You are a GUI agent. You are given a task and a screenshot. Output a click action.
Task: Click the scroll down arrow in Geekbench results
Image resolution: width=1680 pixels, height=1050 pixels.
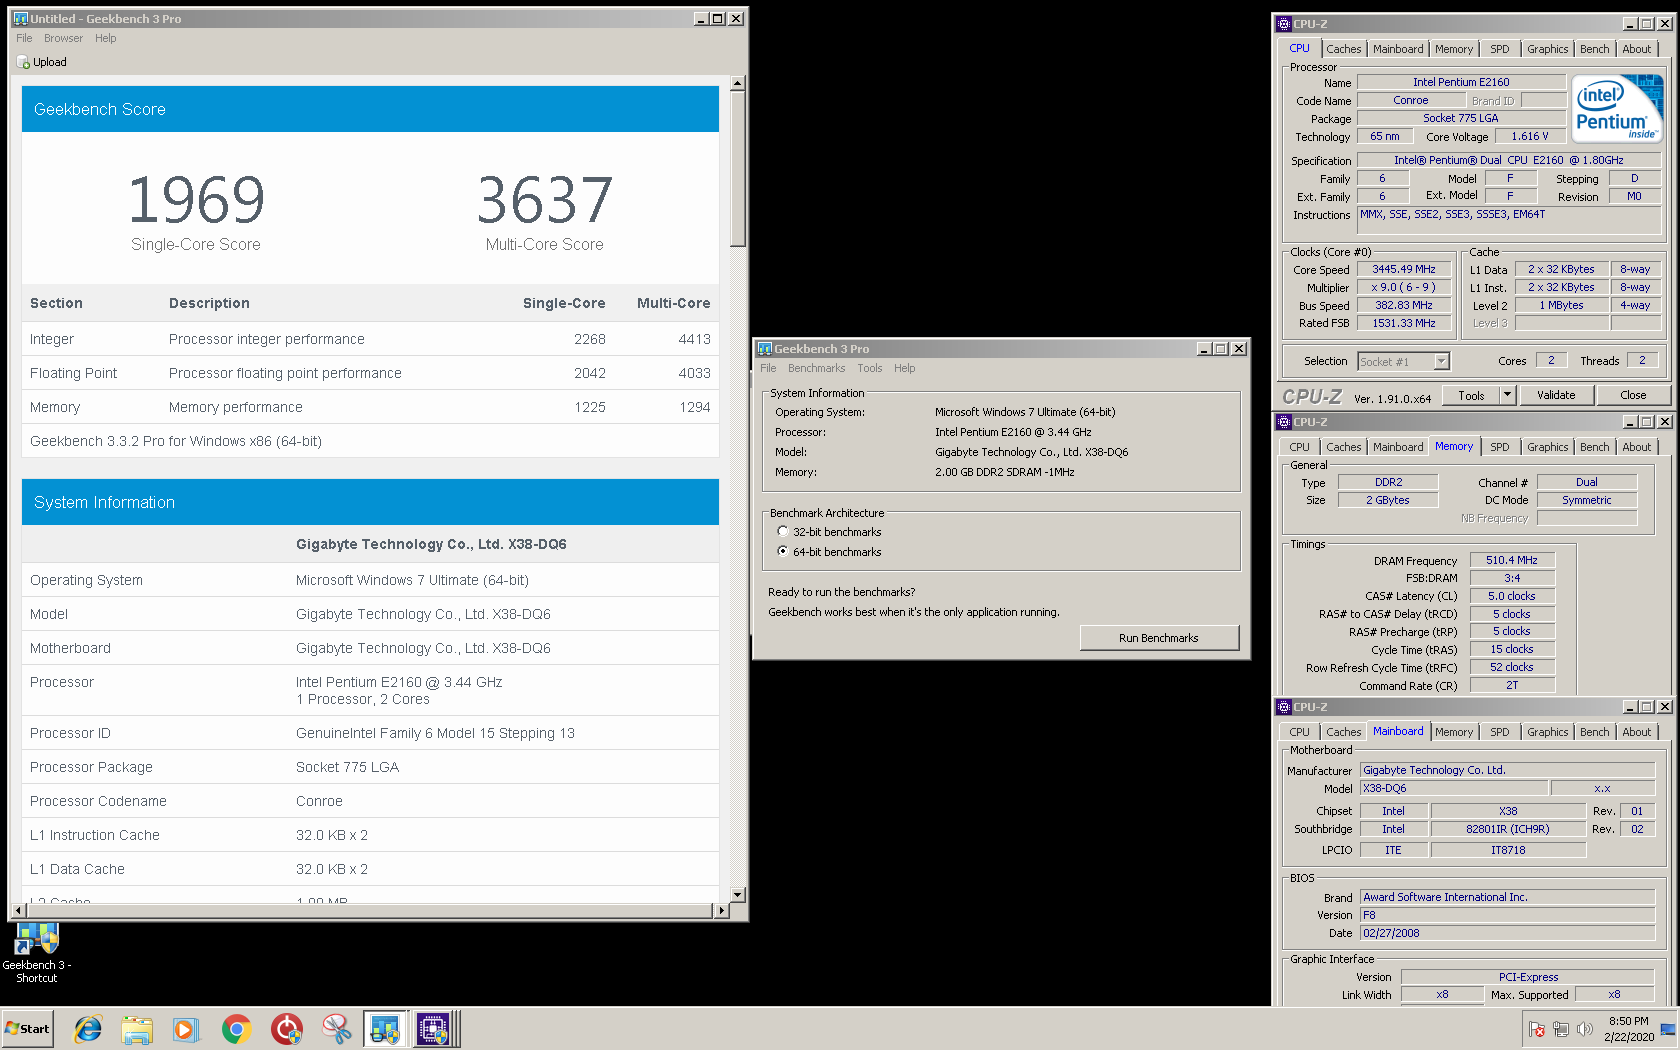pyautogui.click(x=738, y=895)
